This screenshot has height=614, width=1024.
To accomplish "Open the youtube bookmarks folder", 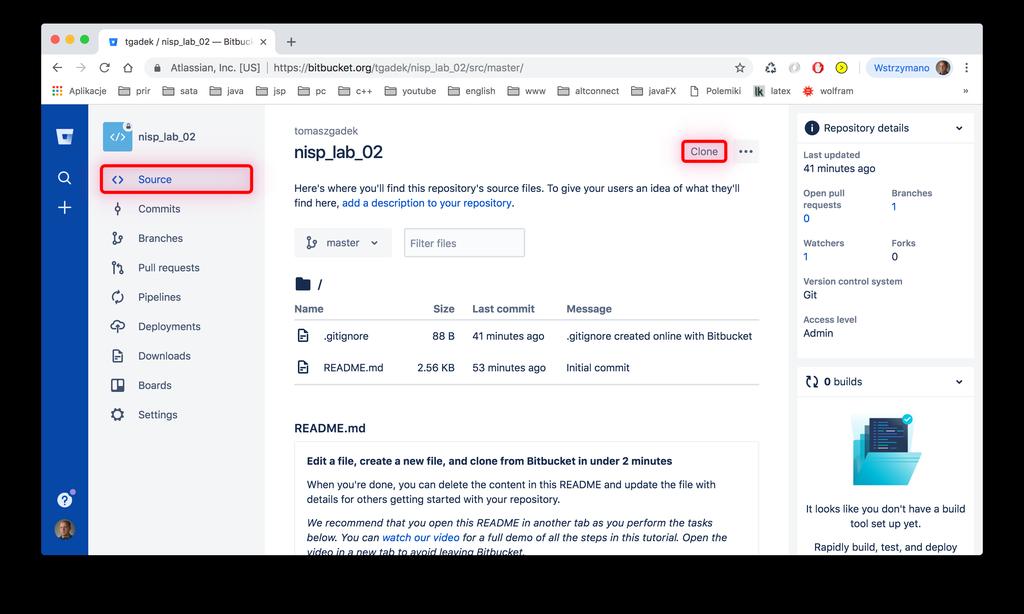I will [x=410, y=91].
